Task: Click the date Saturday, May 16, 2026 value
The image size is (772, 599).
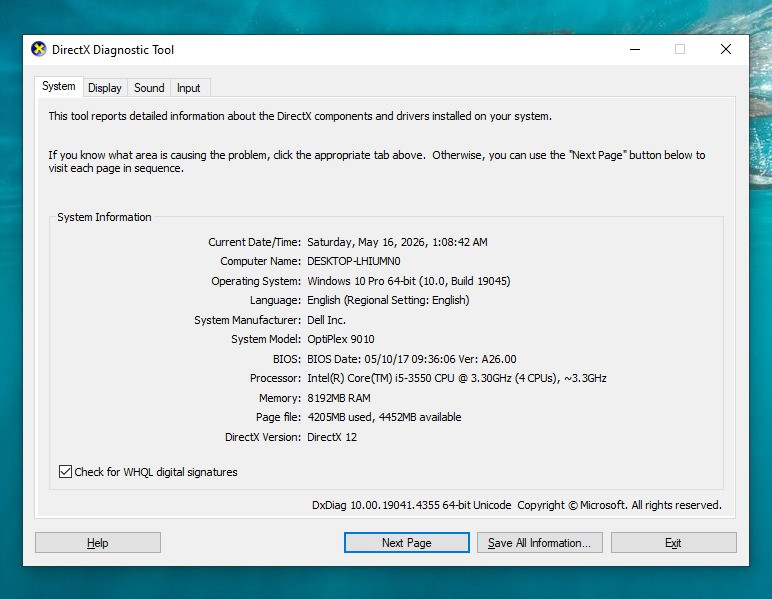Action: pyautogui.click(x=397, y=242)
